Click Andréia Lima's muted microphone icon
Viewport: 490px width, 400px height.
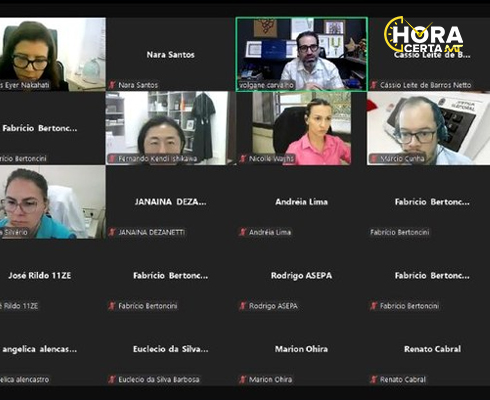243,232
